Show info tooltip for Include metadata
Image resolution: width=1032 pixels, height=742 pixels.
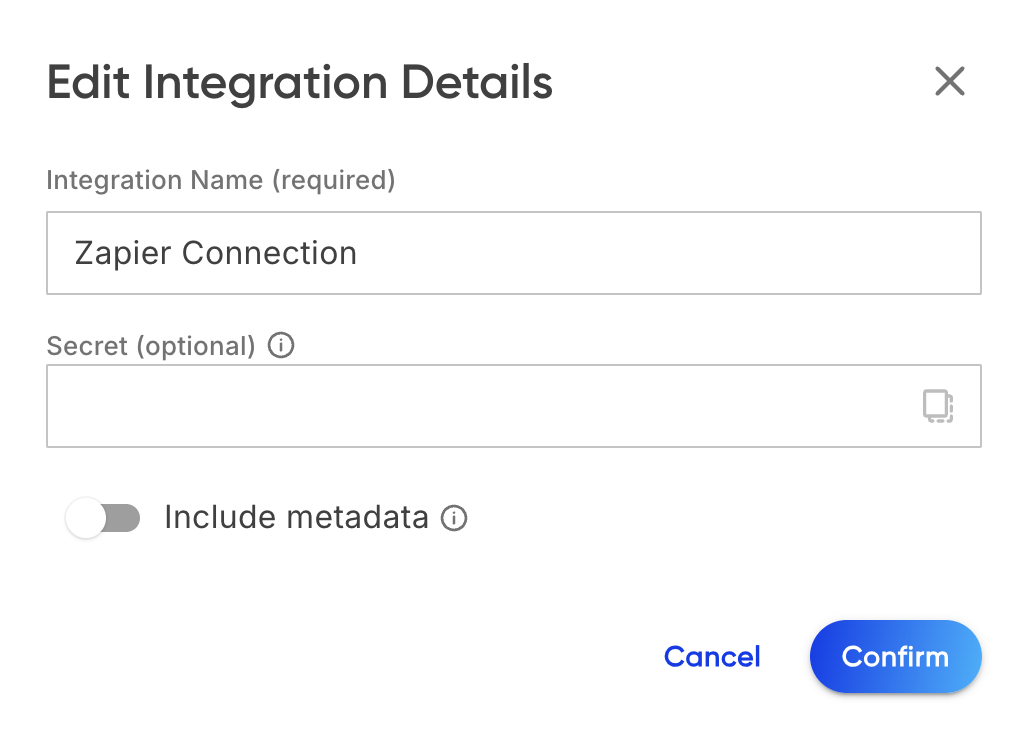coord(454,518)
